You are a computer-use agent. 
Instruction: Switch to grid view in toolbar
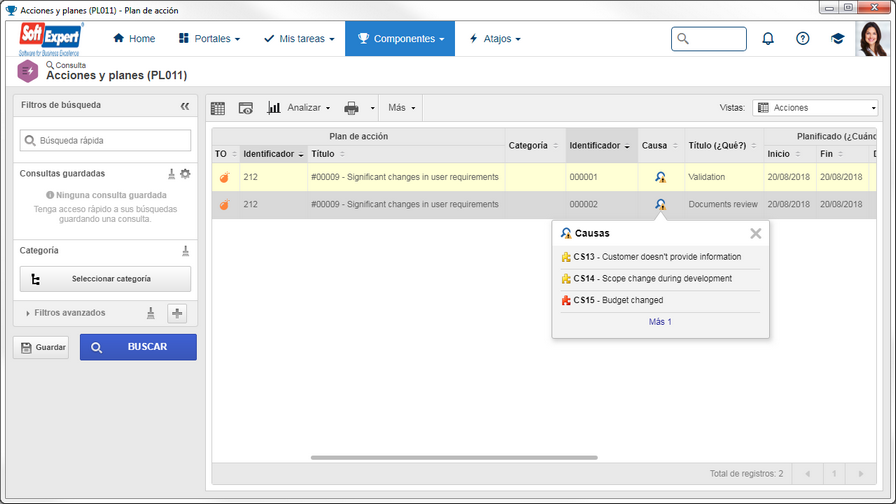(x=218, y=108)
